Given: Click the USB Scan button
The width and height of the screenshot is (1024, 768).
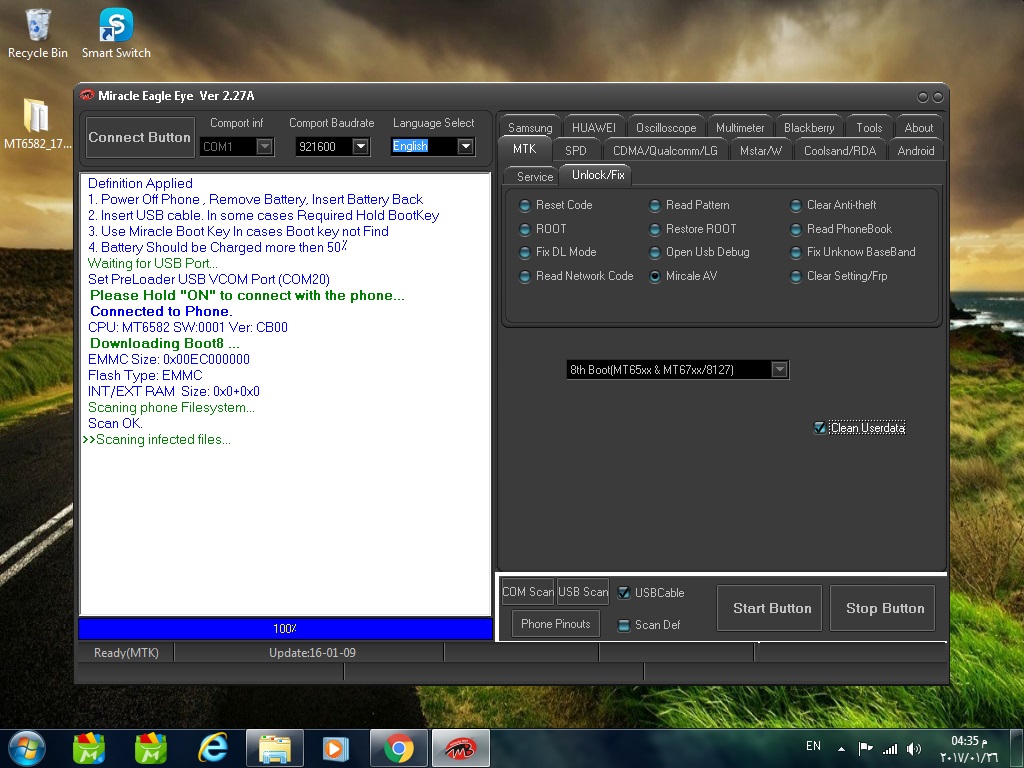Looking at the screenshot, I should tap(583, 592).
